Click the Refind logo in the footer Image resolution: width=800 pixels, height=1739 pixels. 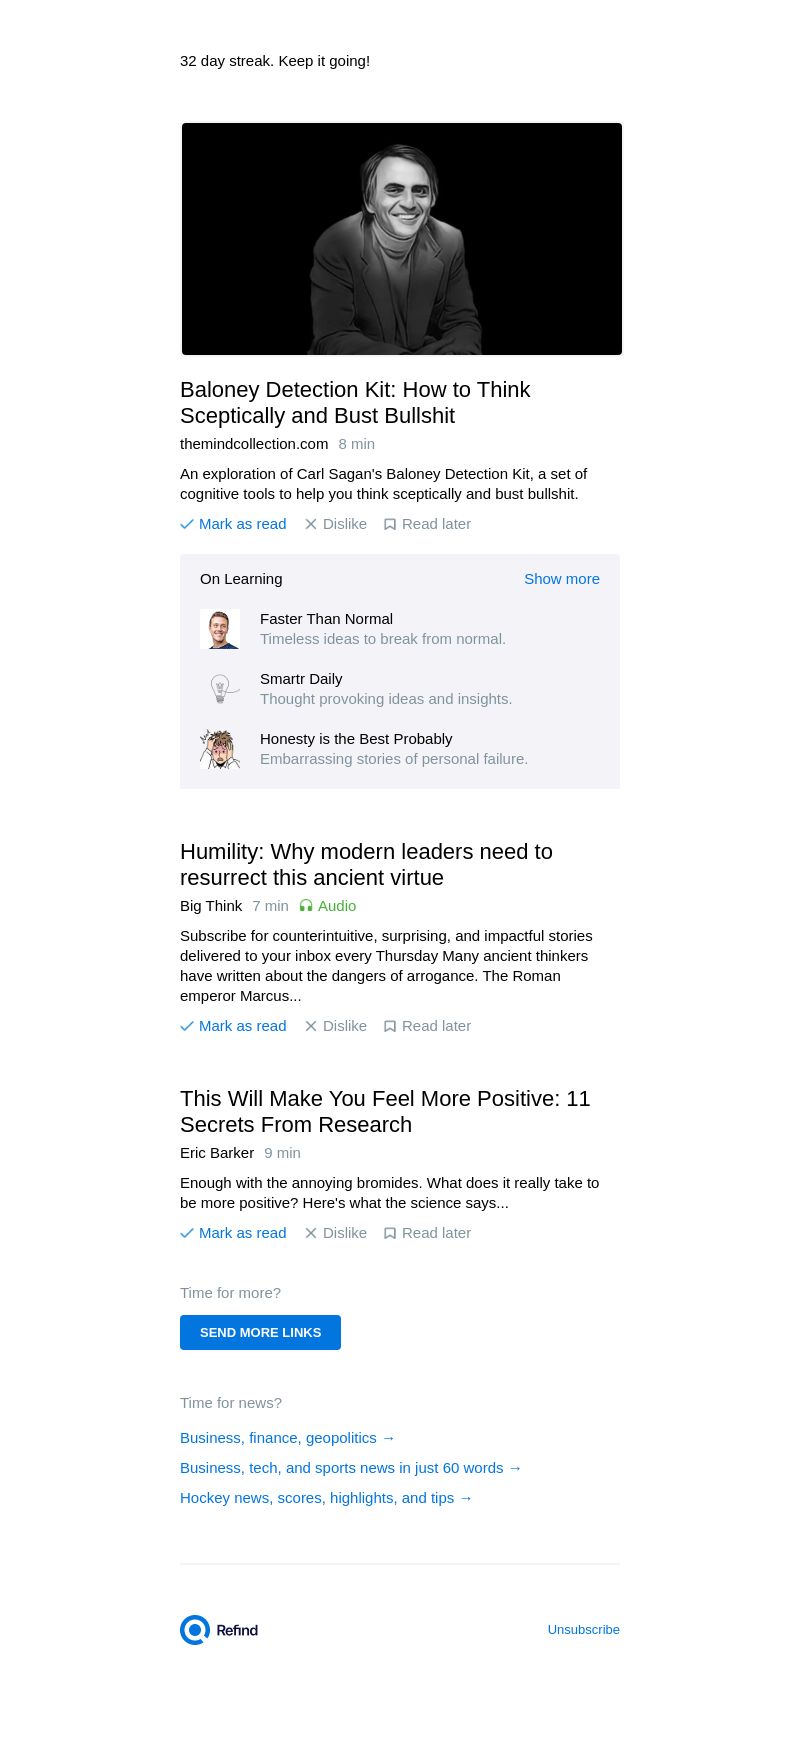coord(219,1630)
